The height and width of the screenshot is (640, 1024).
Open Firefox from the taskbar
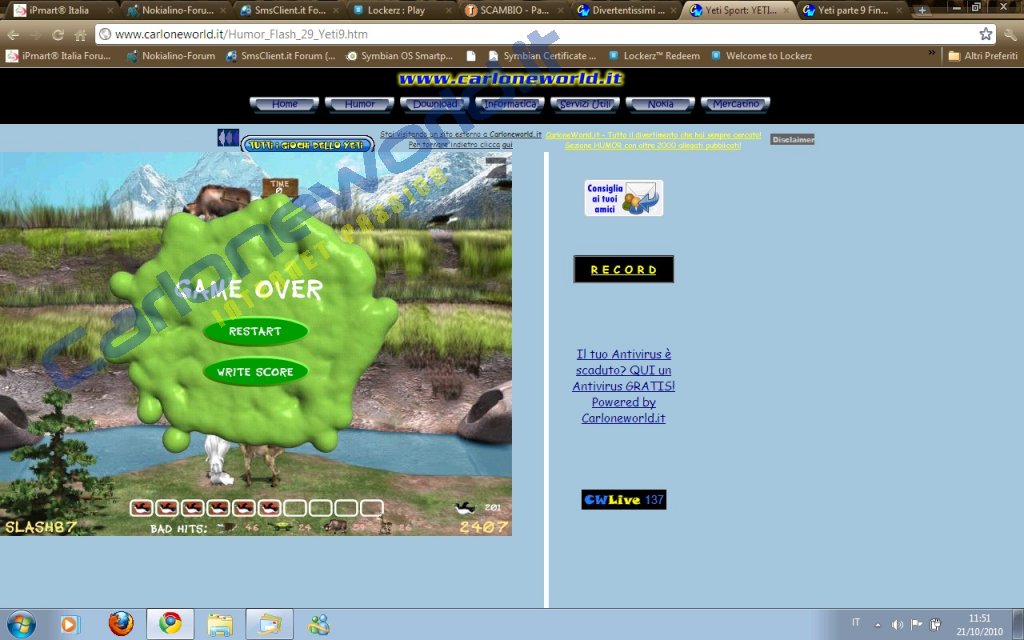pos(121,624)
